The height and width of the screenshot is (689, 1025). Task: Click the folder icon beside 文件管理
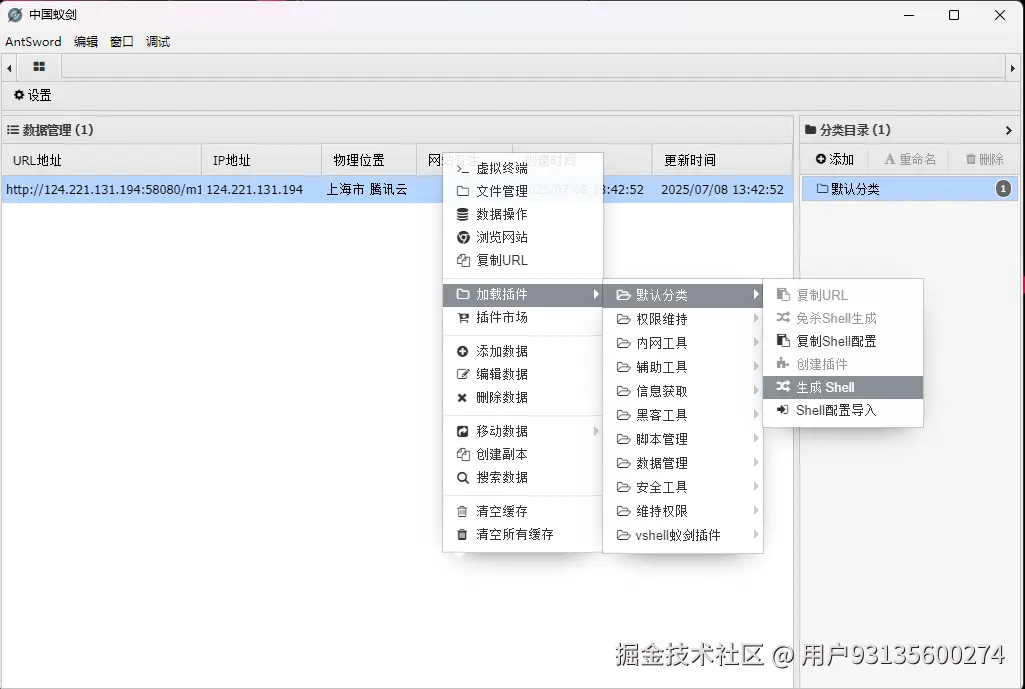pyautogui.click(x=463, y=191)
